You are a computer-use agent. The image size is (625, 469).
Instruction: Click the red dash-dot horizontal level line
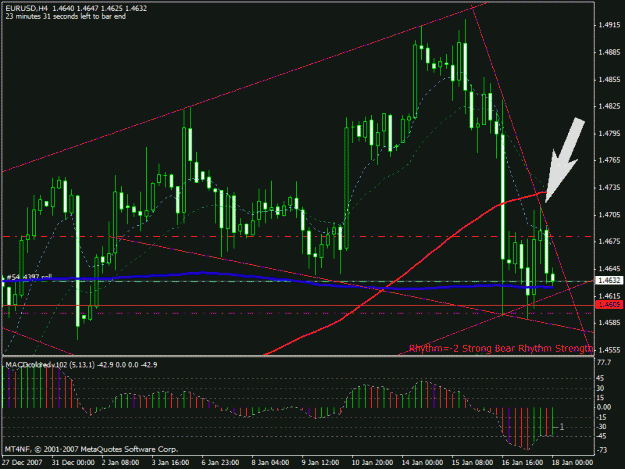[297, 237]
